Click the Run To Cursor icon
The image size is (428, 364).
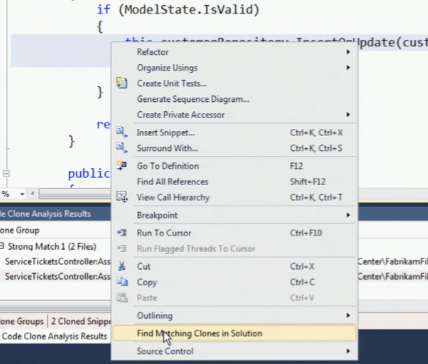[x=122, y=232]
